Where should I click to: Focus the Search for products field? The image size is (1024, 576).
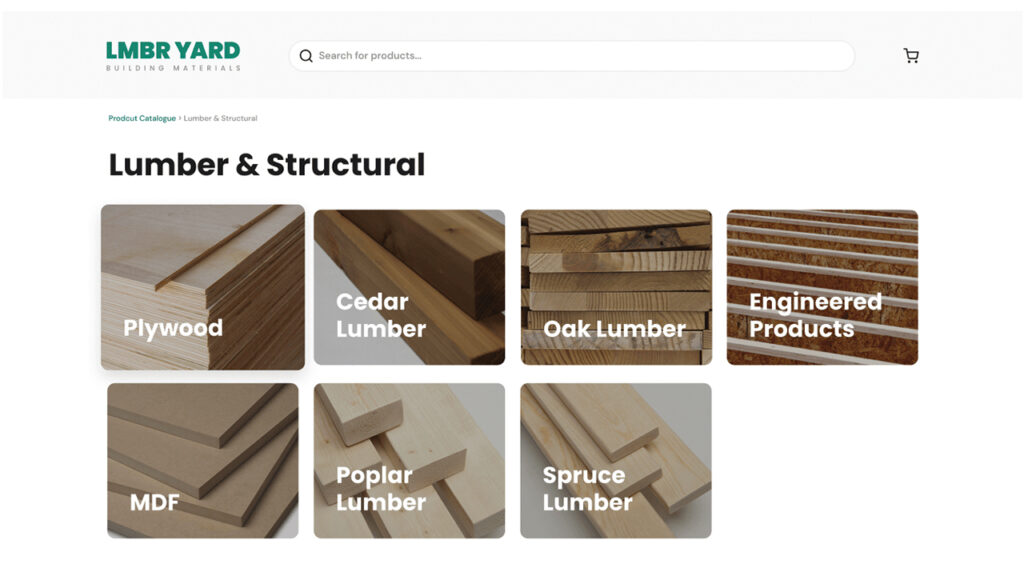coord(571,56)
